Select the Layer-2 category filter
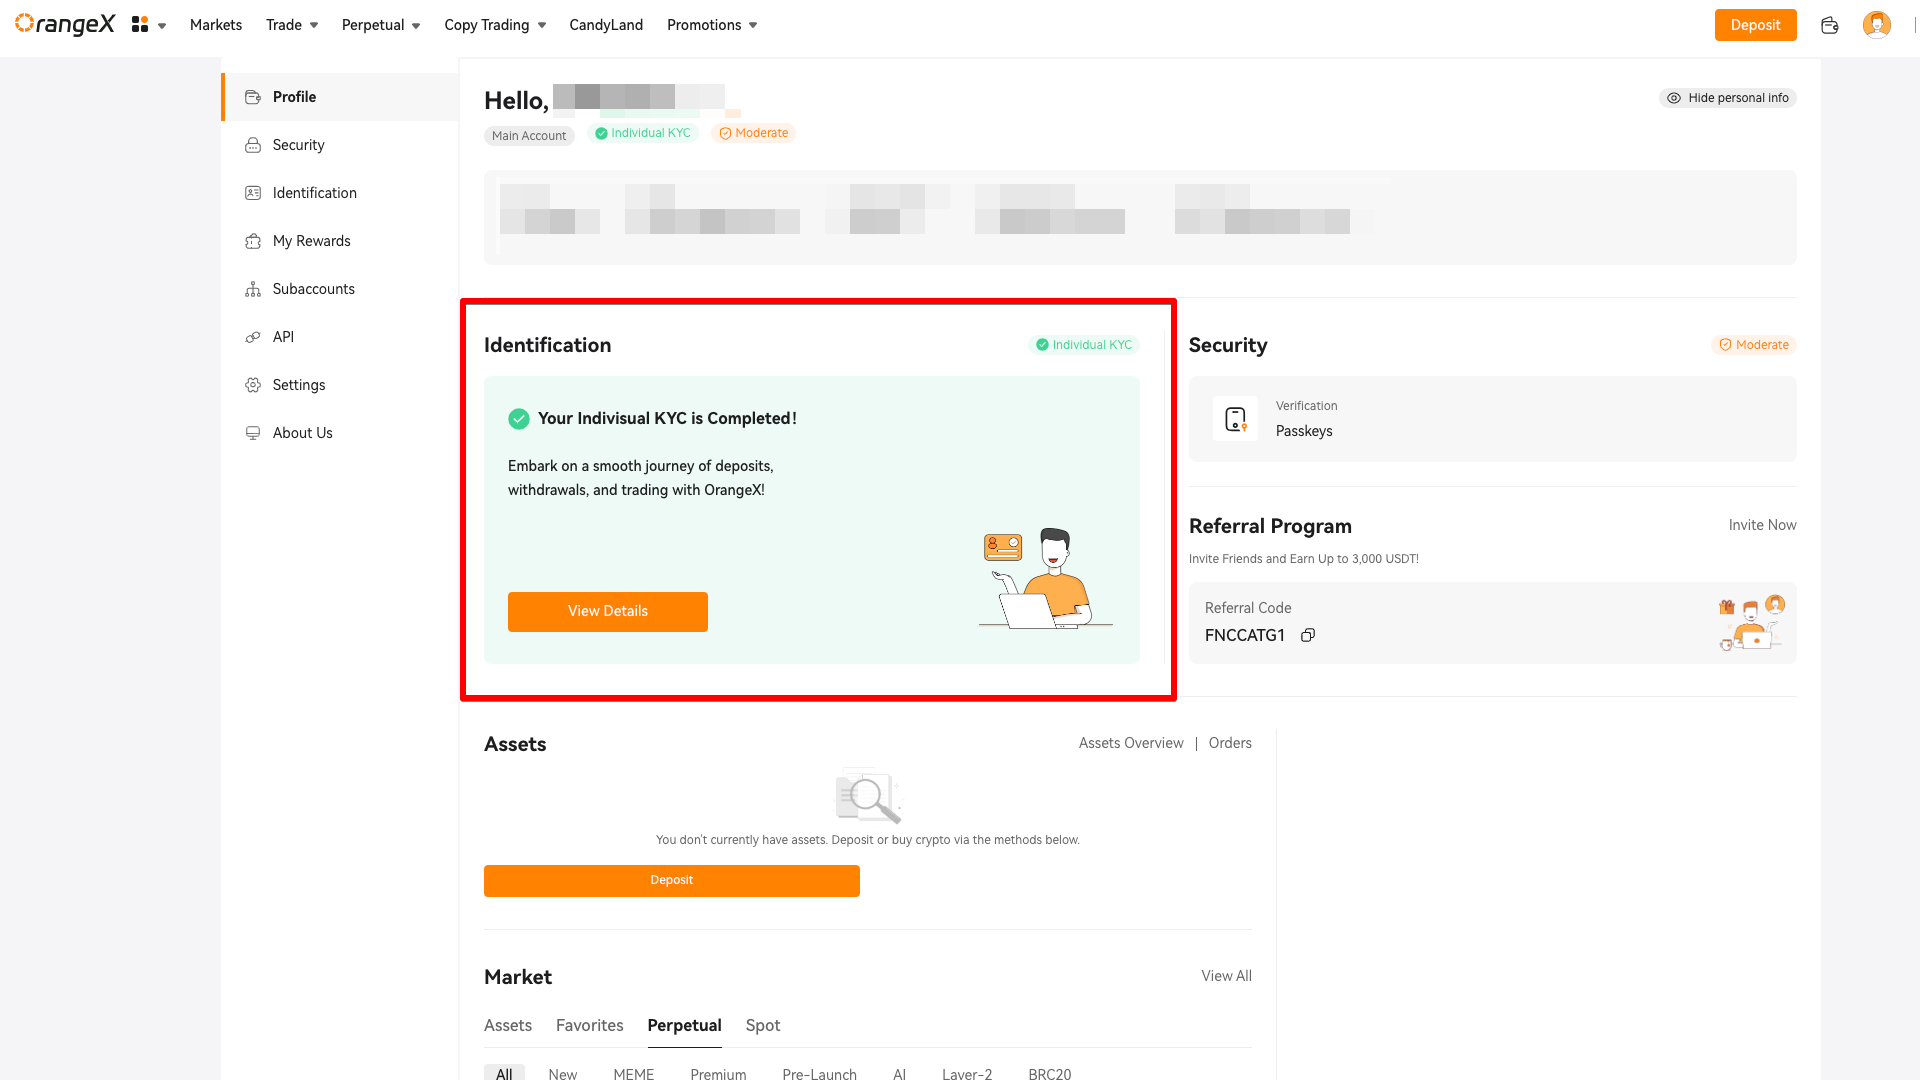This screenshot has width=1920, height=1080. [x=967, y=1073]
